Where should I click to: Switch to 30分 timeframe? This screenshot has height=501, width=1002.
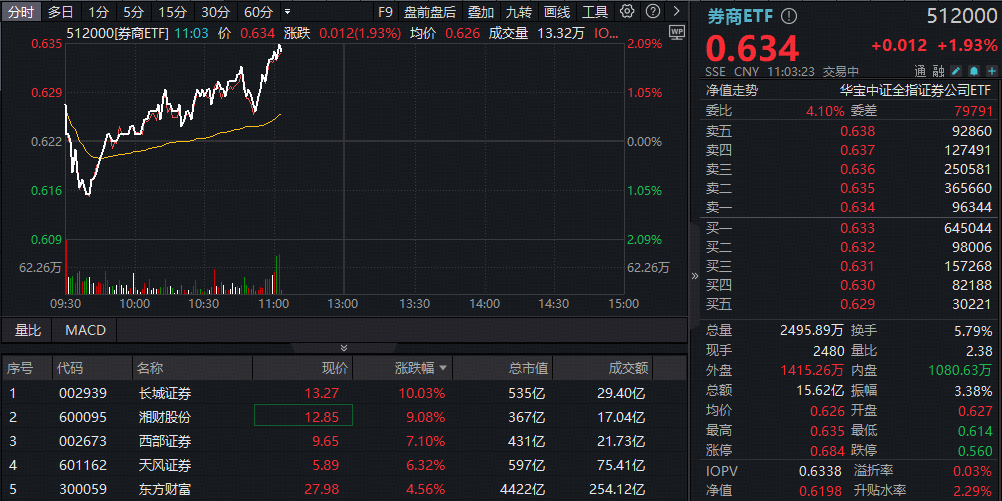215,12
